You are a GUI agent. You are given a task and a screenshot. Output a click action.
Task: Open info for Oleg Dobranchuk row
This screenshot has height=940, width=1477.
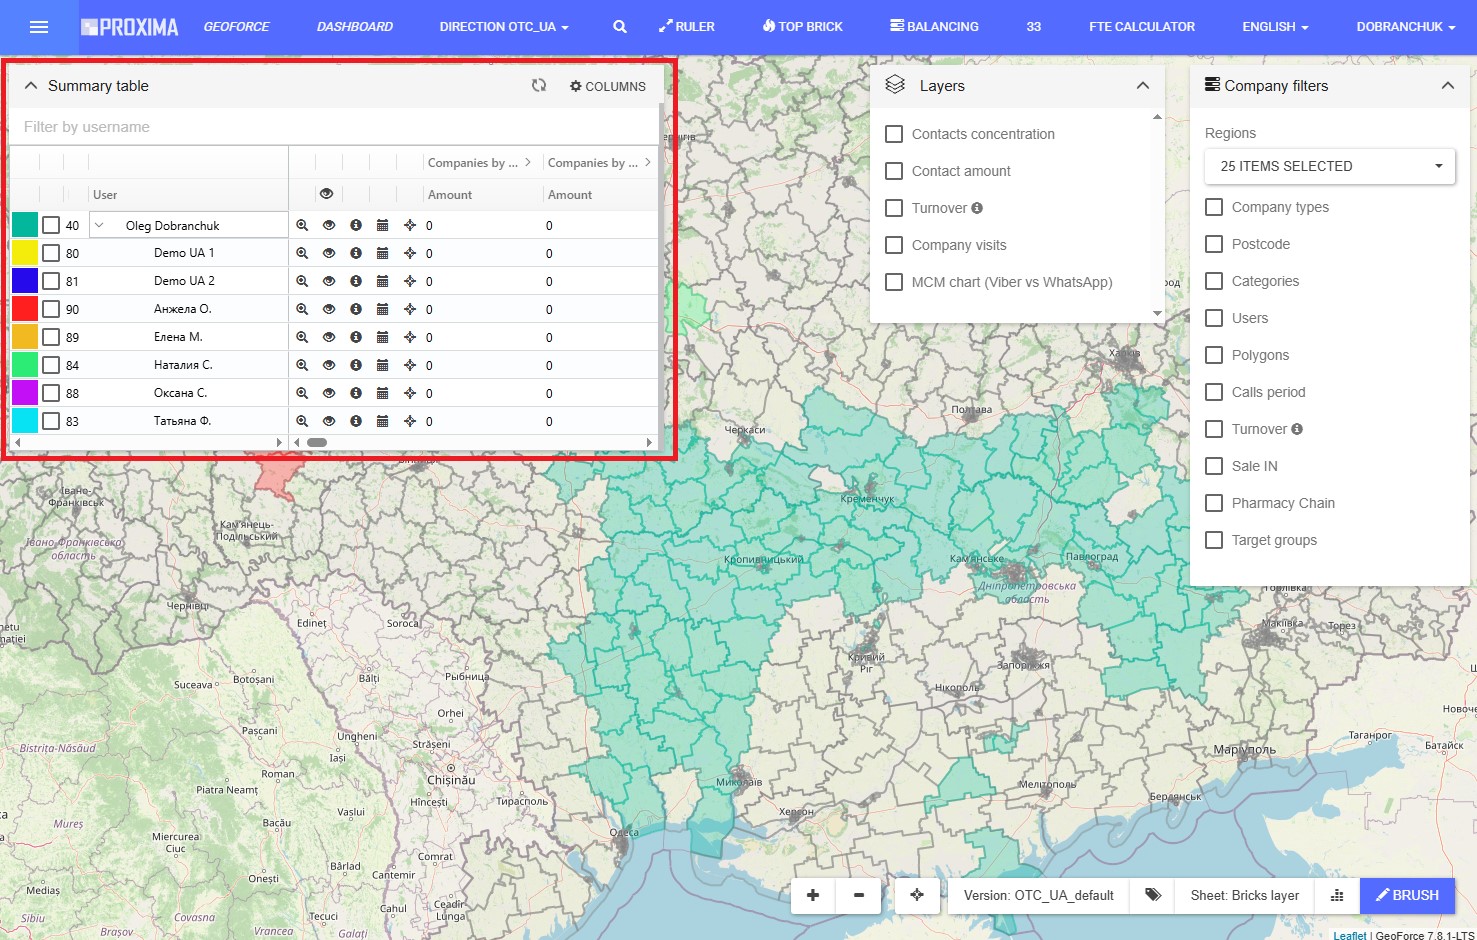[x=356, y=226]
